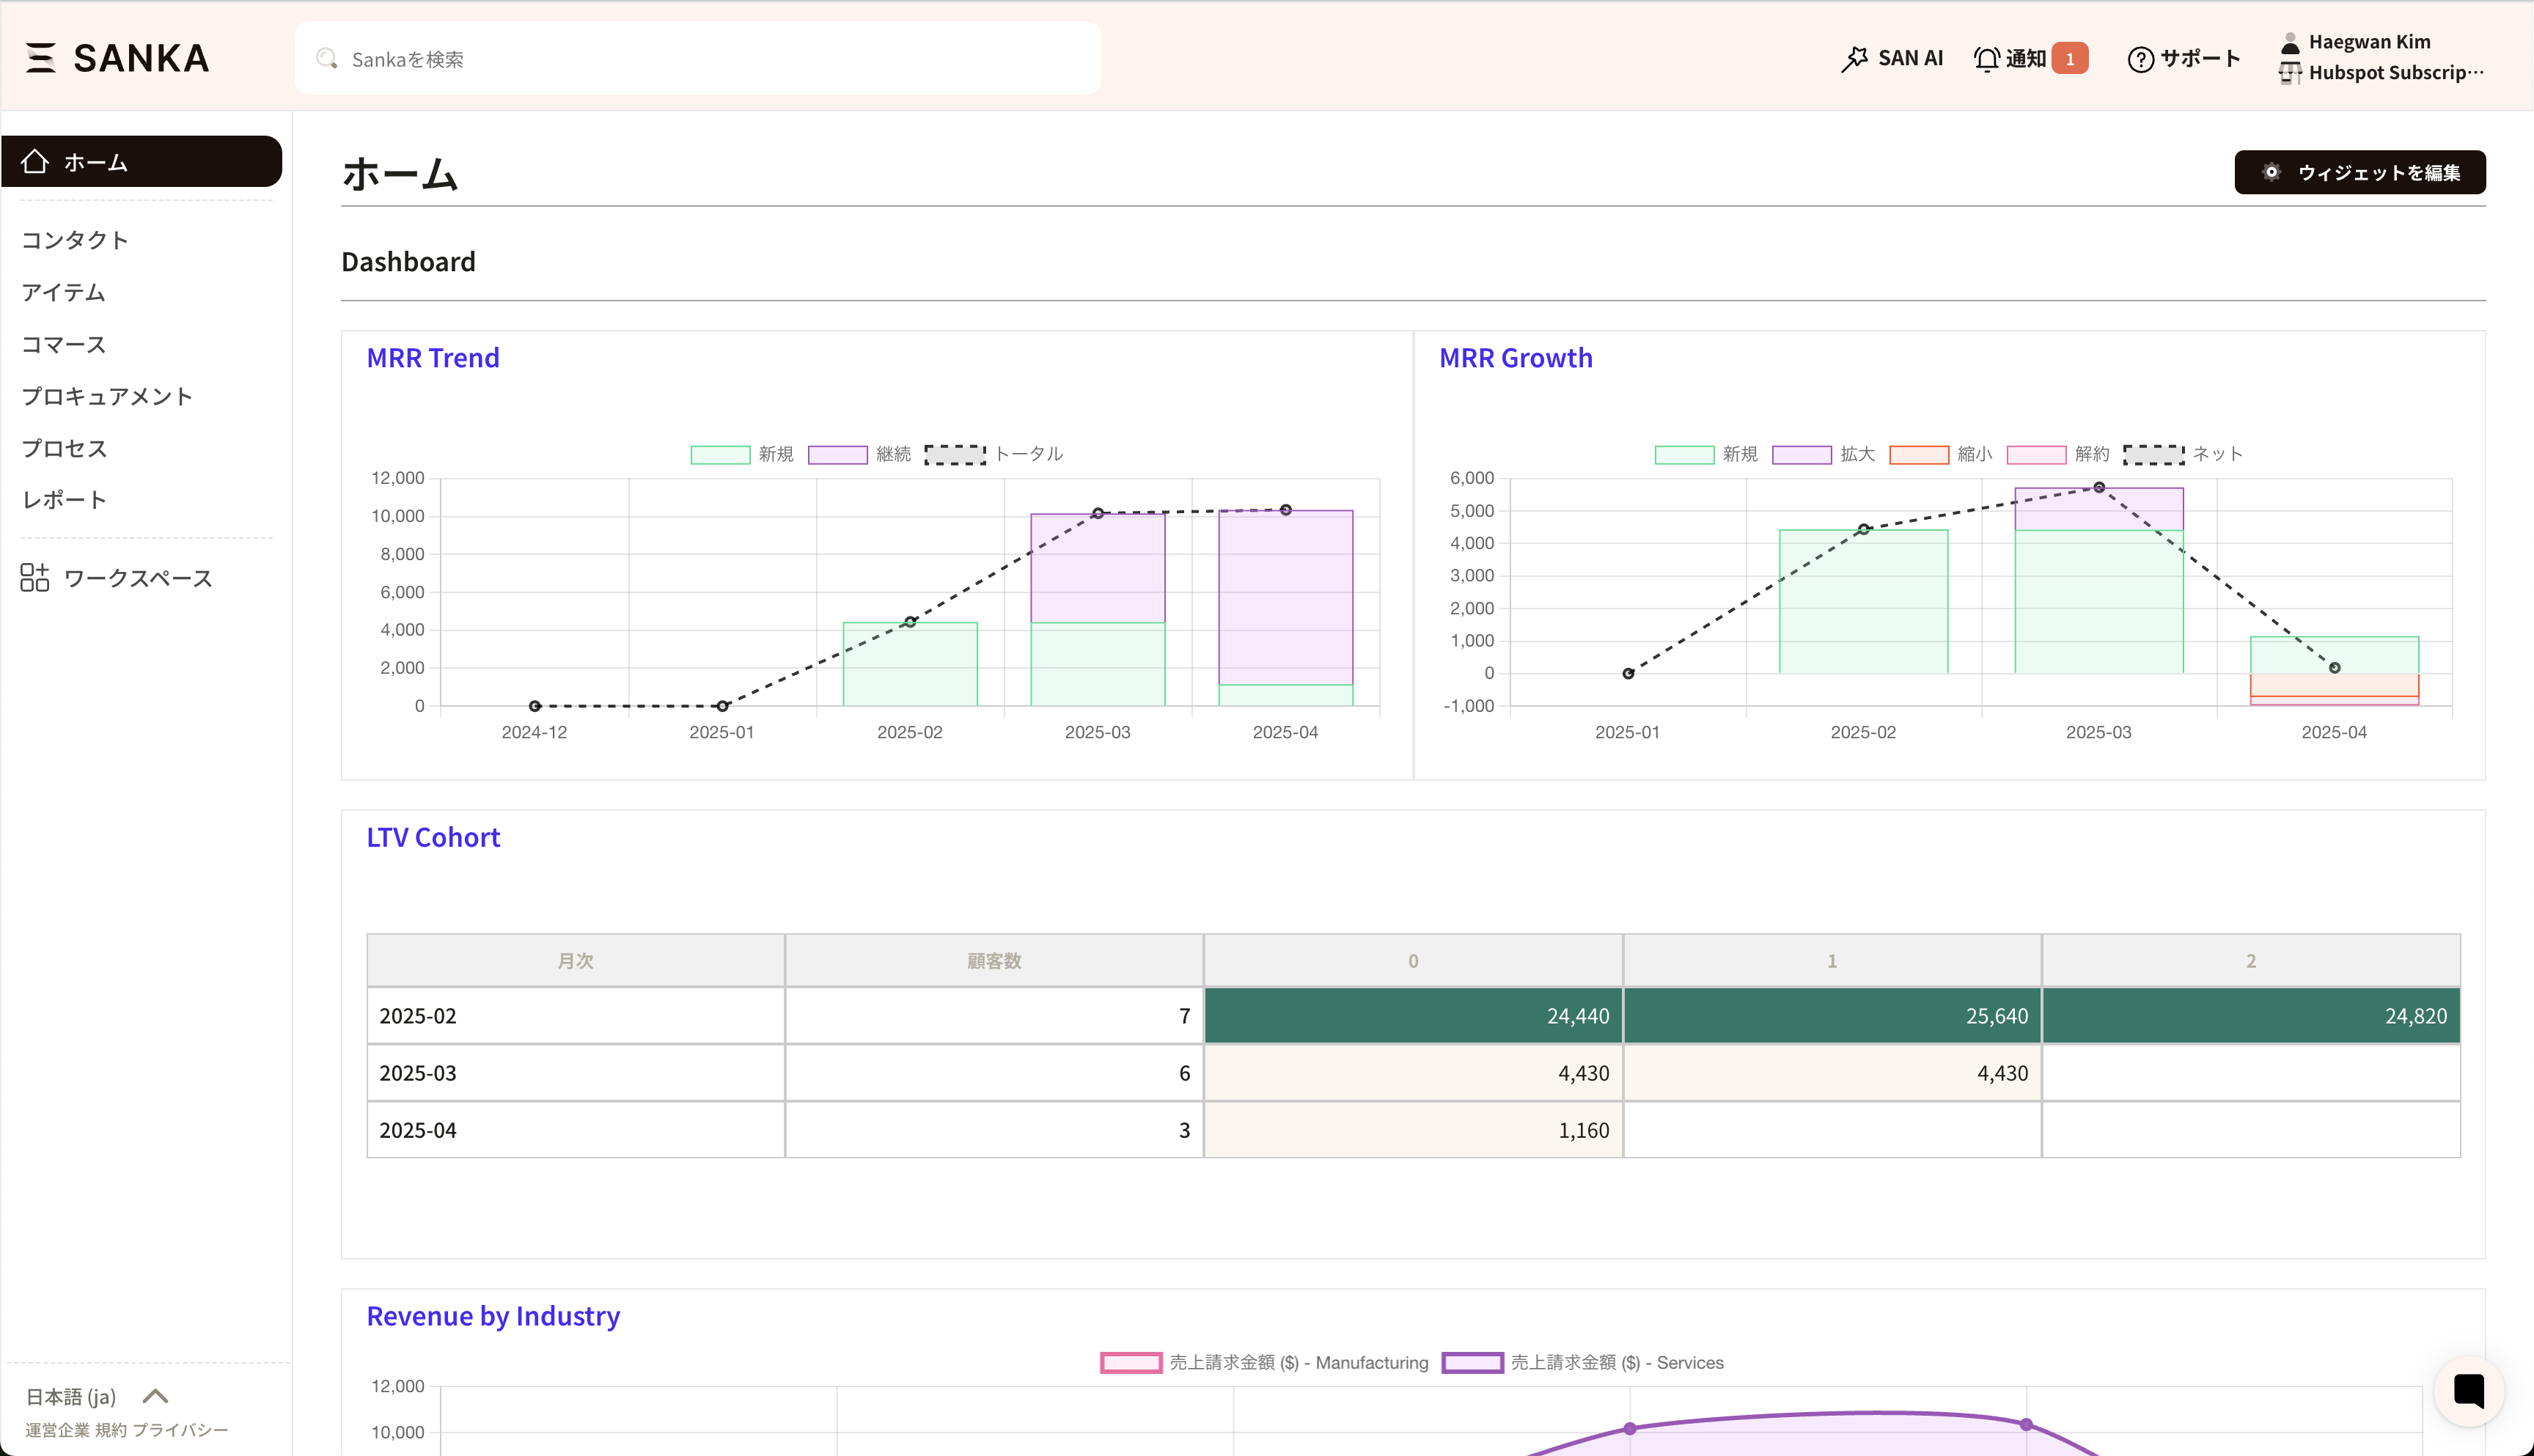Click the home icon in sidebar

click(35, 161)
